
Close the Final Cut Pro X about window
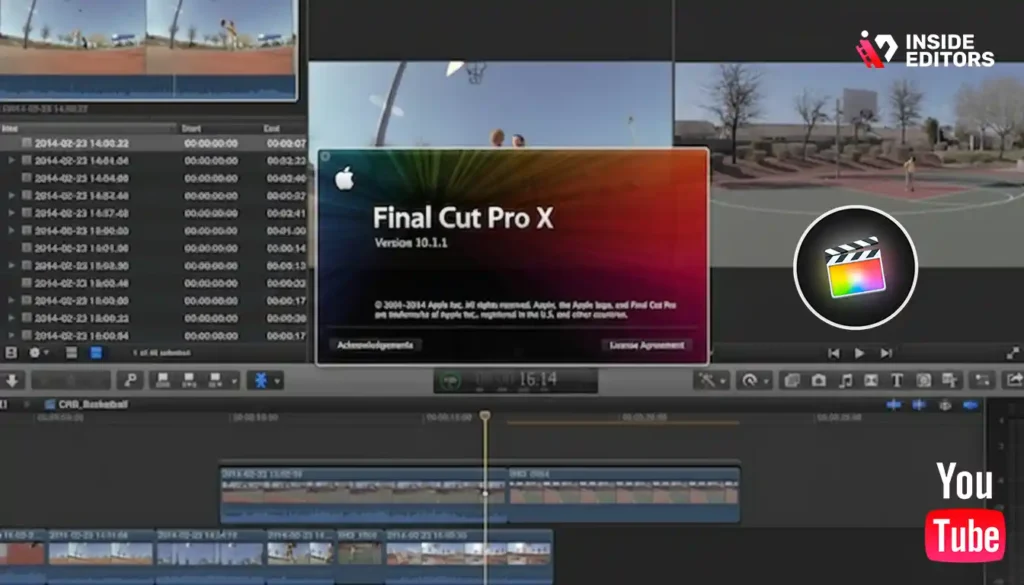[x=326, y=157]
